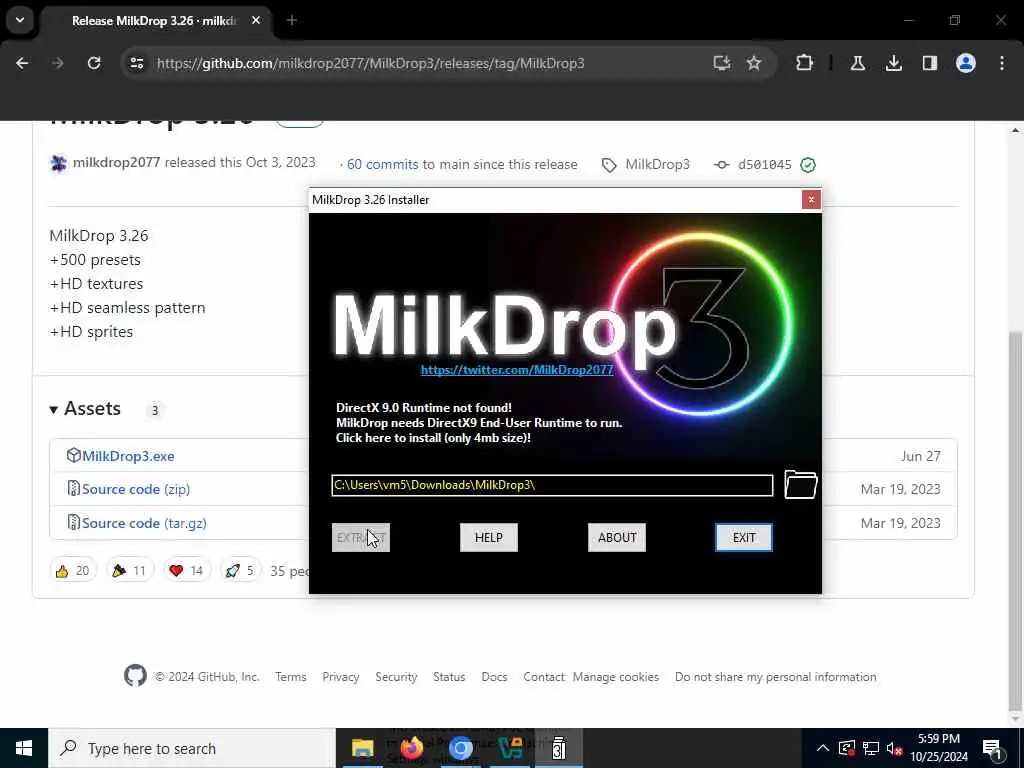The image size is (1024, 768).
Task: Bookmark this page with the star
Action: coord(754,63)
